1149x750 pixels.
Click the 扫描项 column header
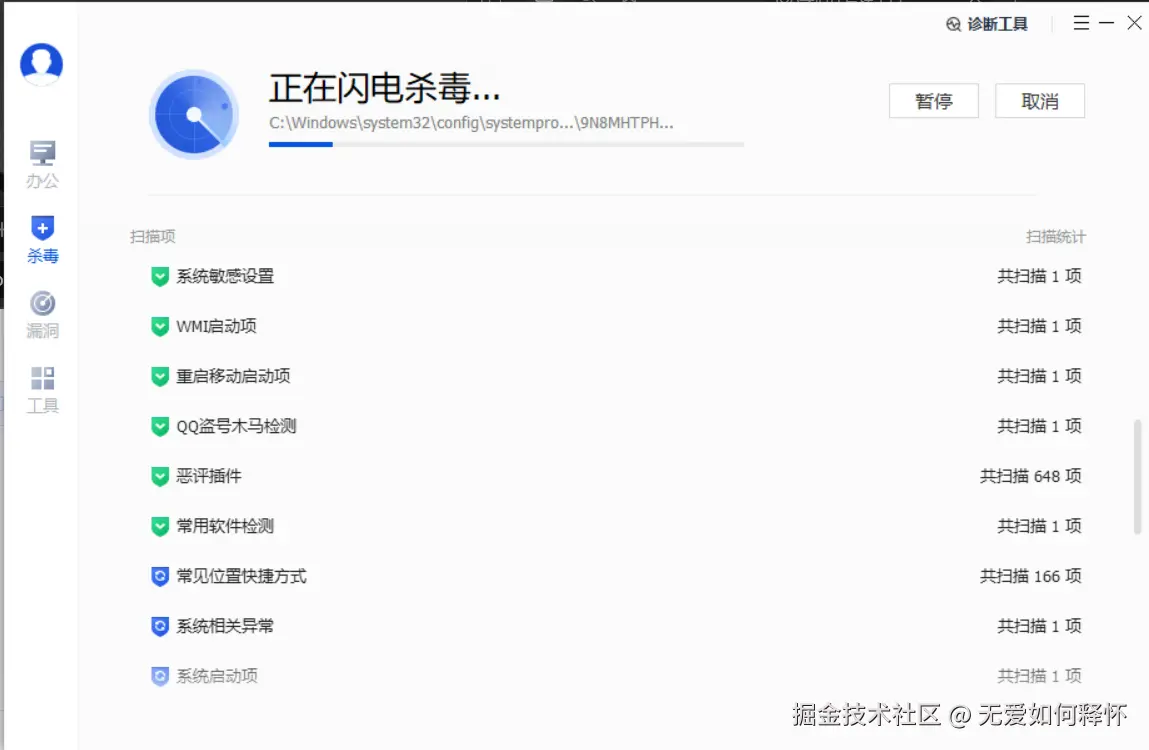[x=152, y=237]
